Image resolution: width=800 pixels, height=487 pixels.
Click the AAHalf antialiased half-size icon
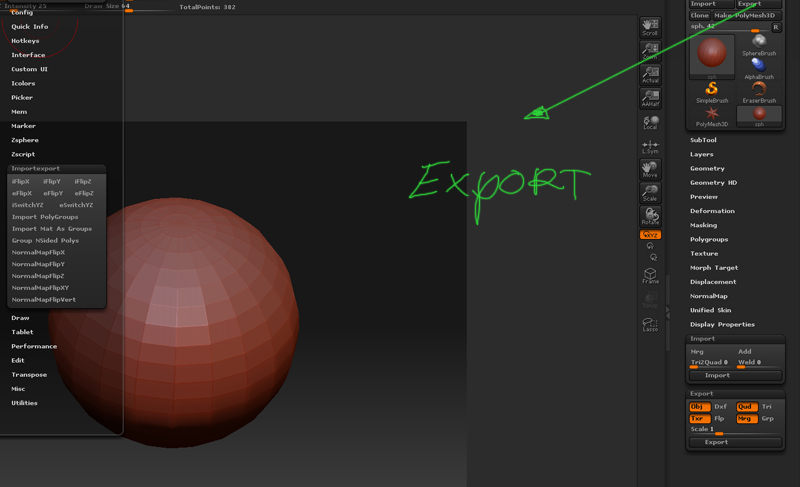650,98
